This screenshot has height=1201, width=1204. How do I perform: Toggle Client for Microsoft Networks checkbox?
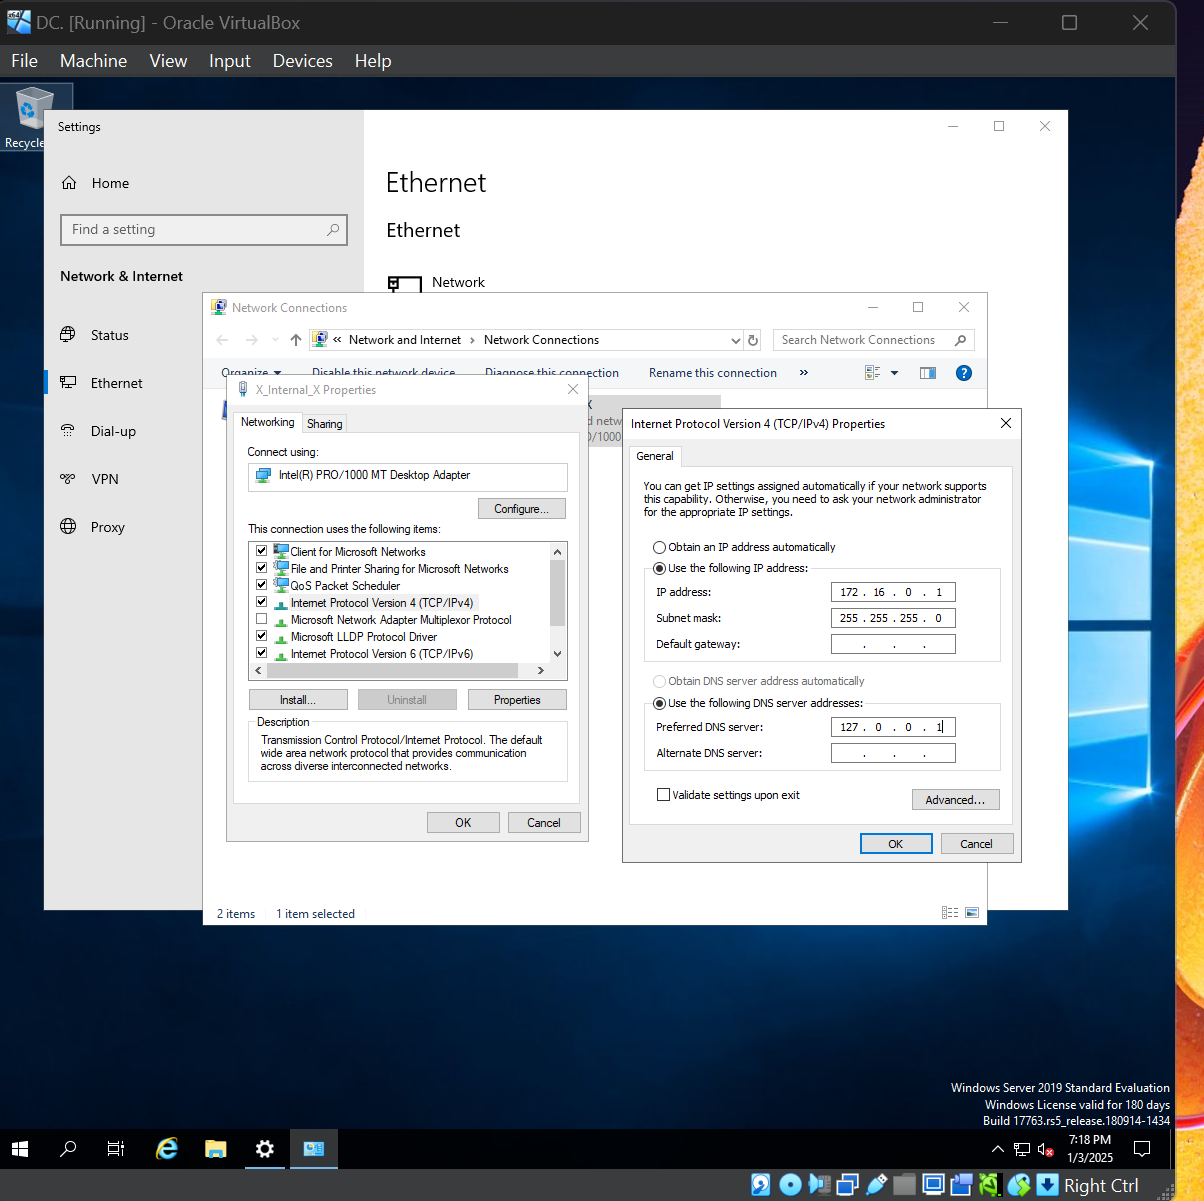[262, 551]
